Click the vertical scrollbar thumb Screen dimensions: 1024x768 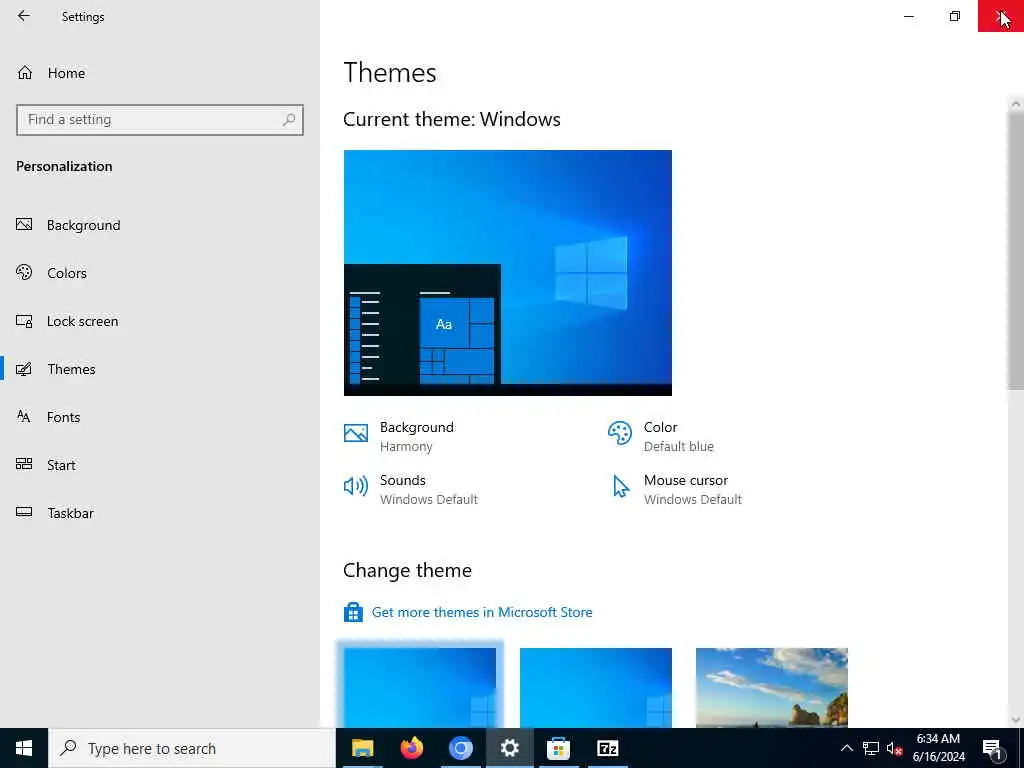[1016, 251]
